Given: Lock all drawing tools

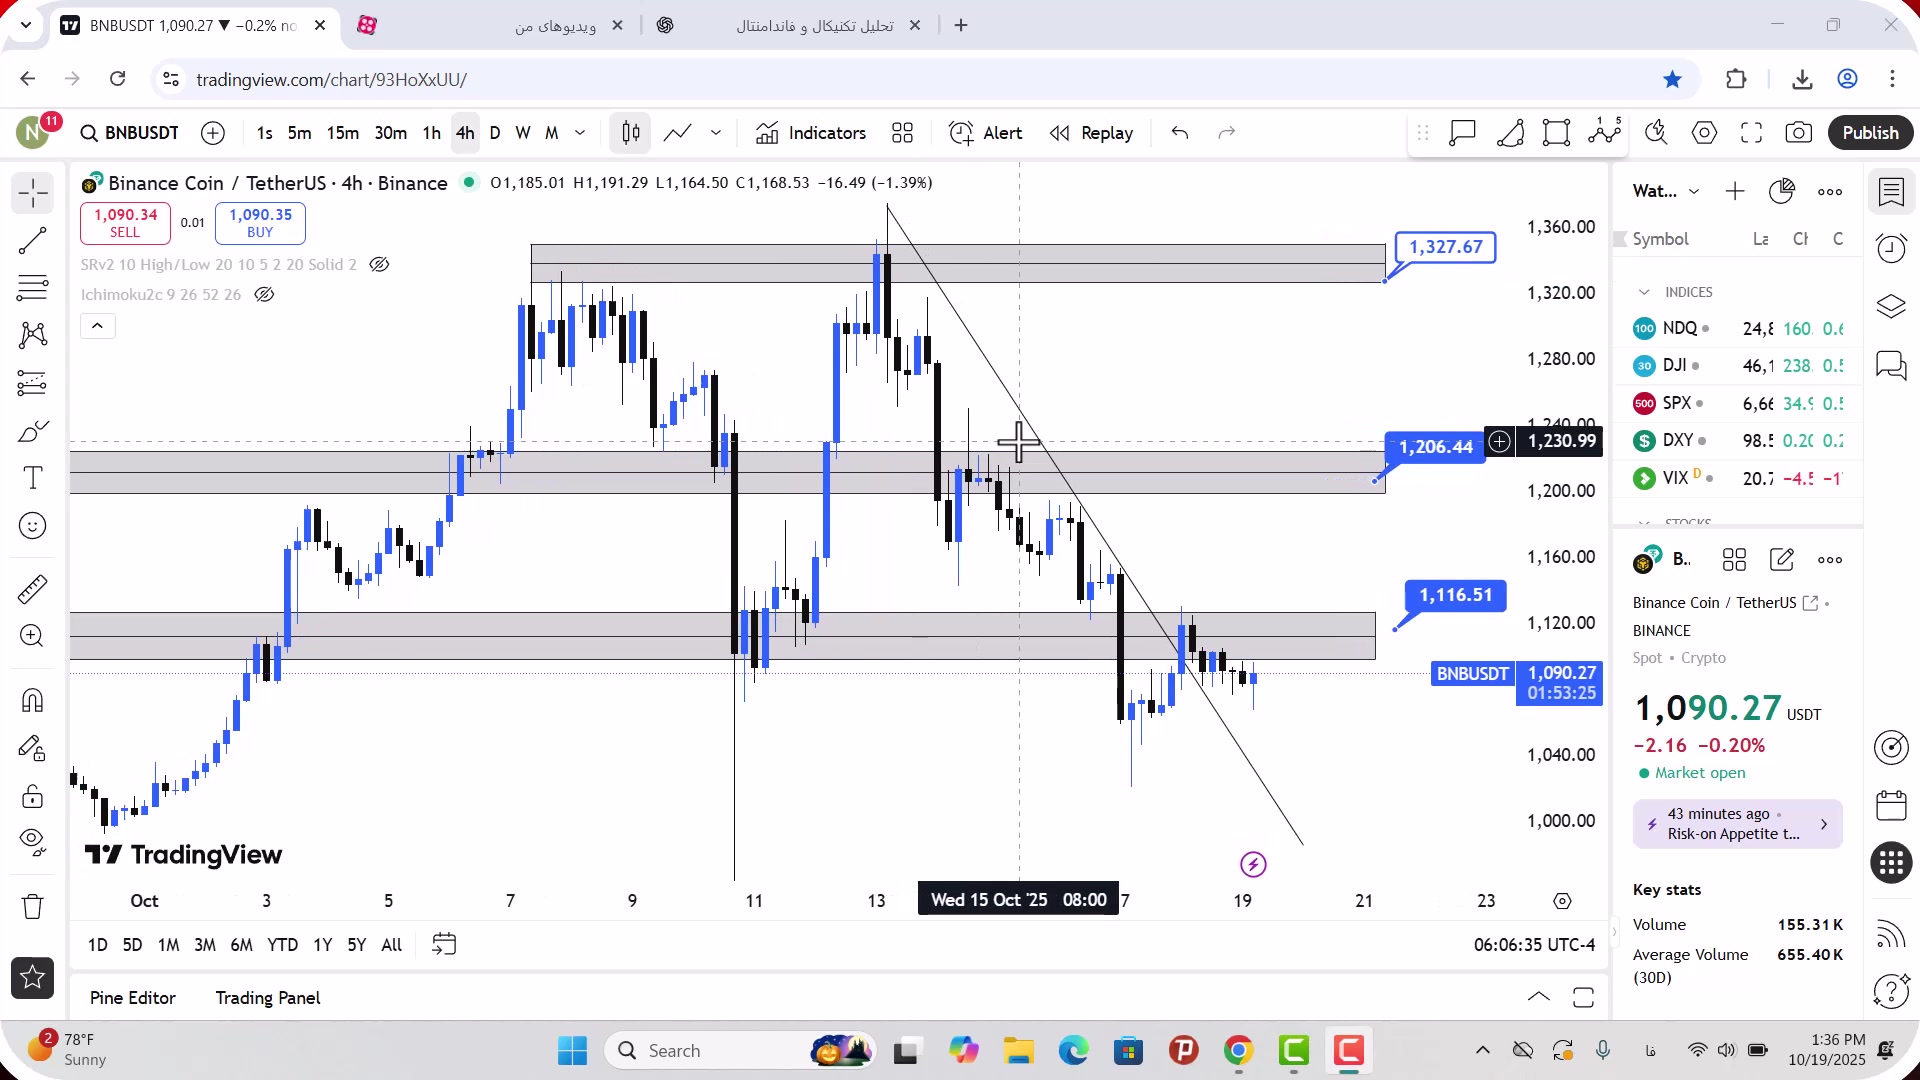Looking at the screenshot, I should pyautogui.click(x=33, y=796).
